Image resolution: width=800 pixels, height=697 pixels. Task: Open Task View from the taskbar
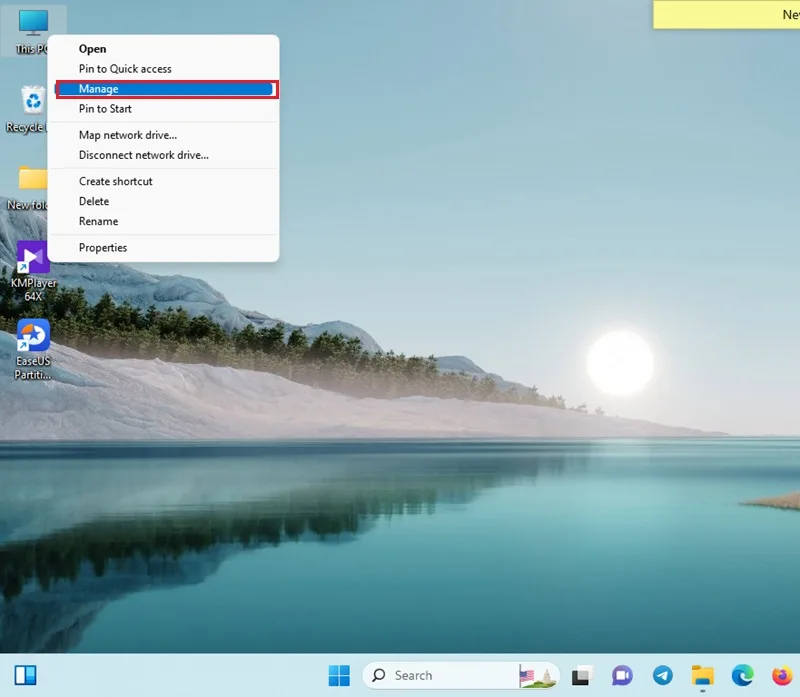point(582,676)
